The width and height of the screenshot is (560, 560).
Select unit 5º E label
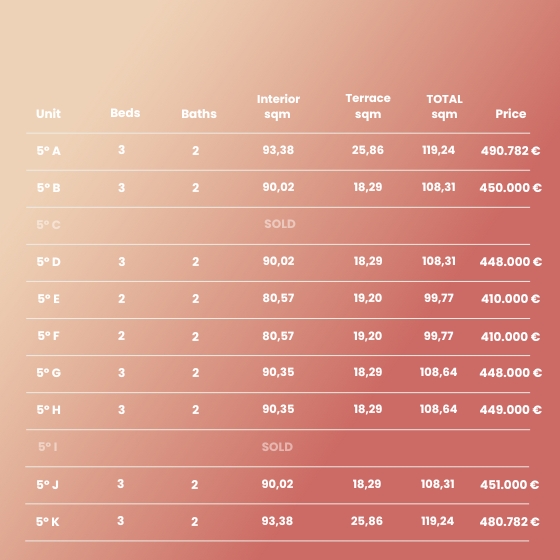(x=49, y=299)
